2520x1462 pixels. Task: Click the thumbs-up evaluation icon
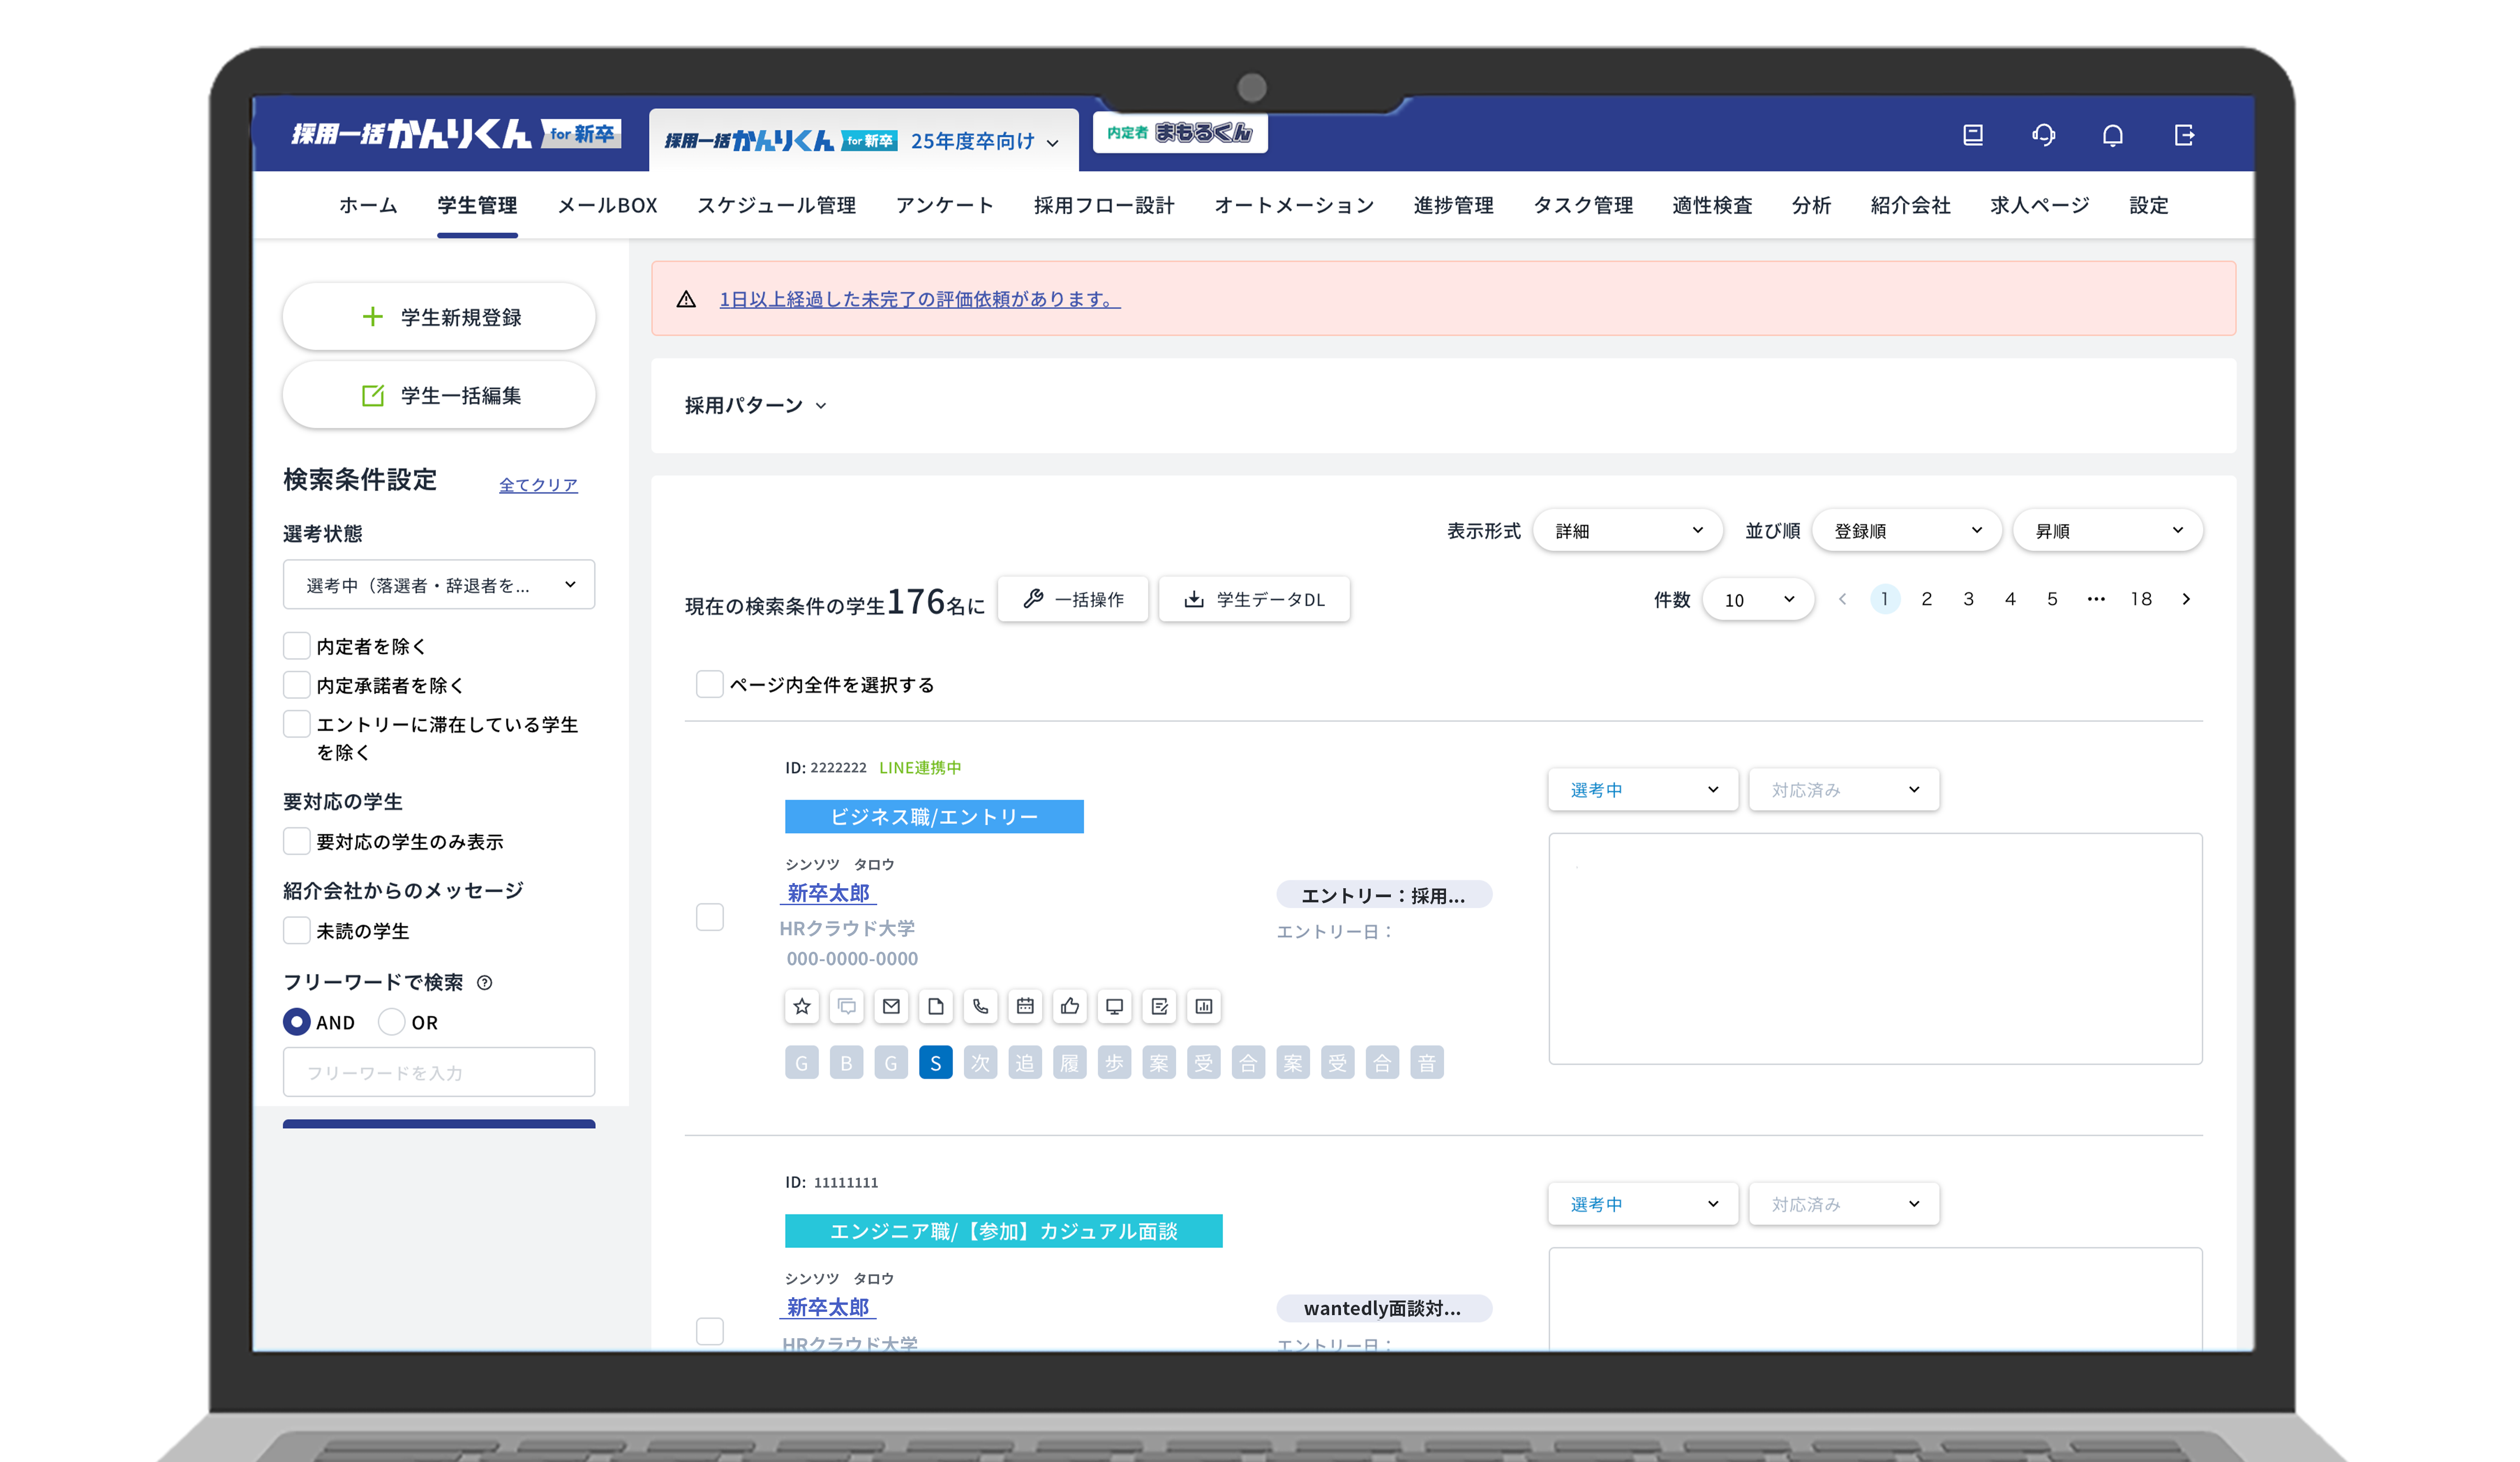click(x=1069, y=1007)
